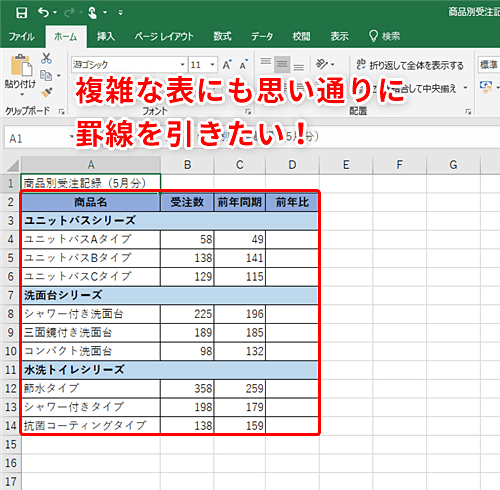Click the 前年比 header cell
Screen dimensions: 500x490
point(292,202)
